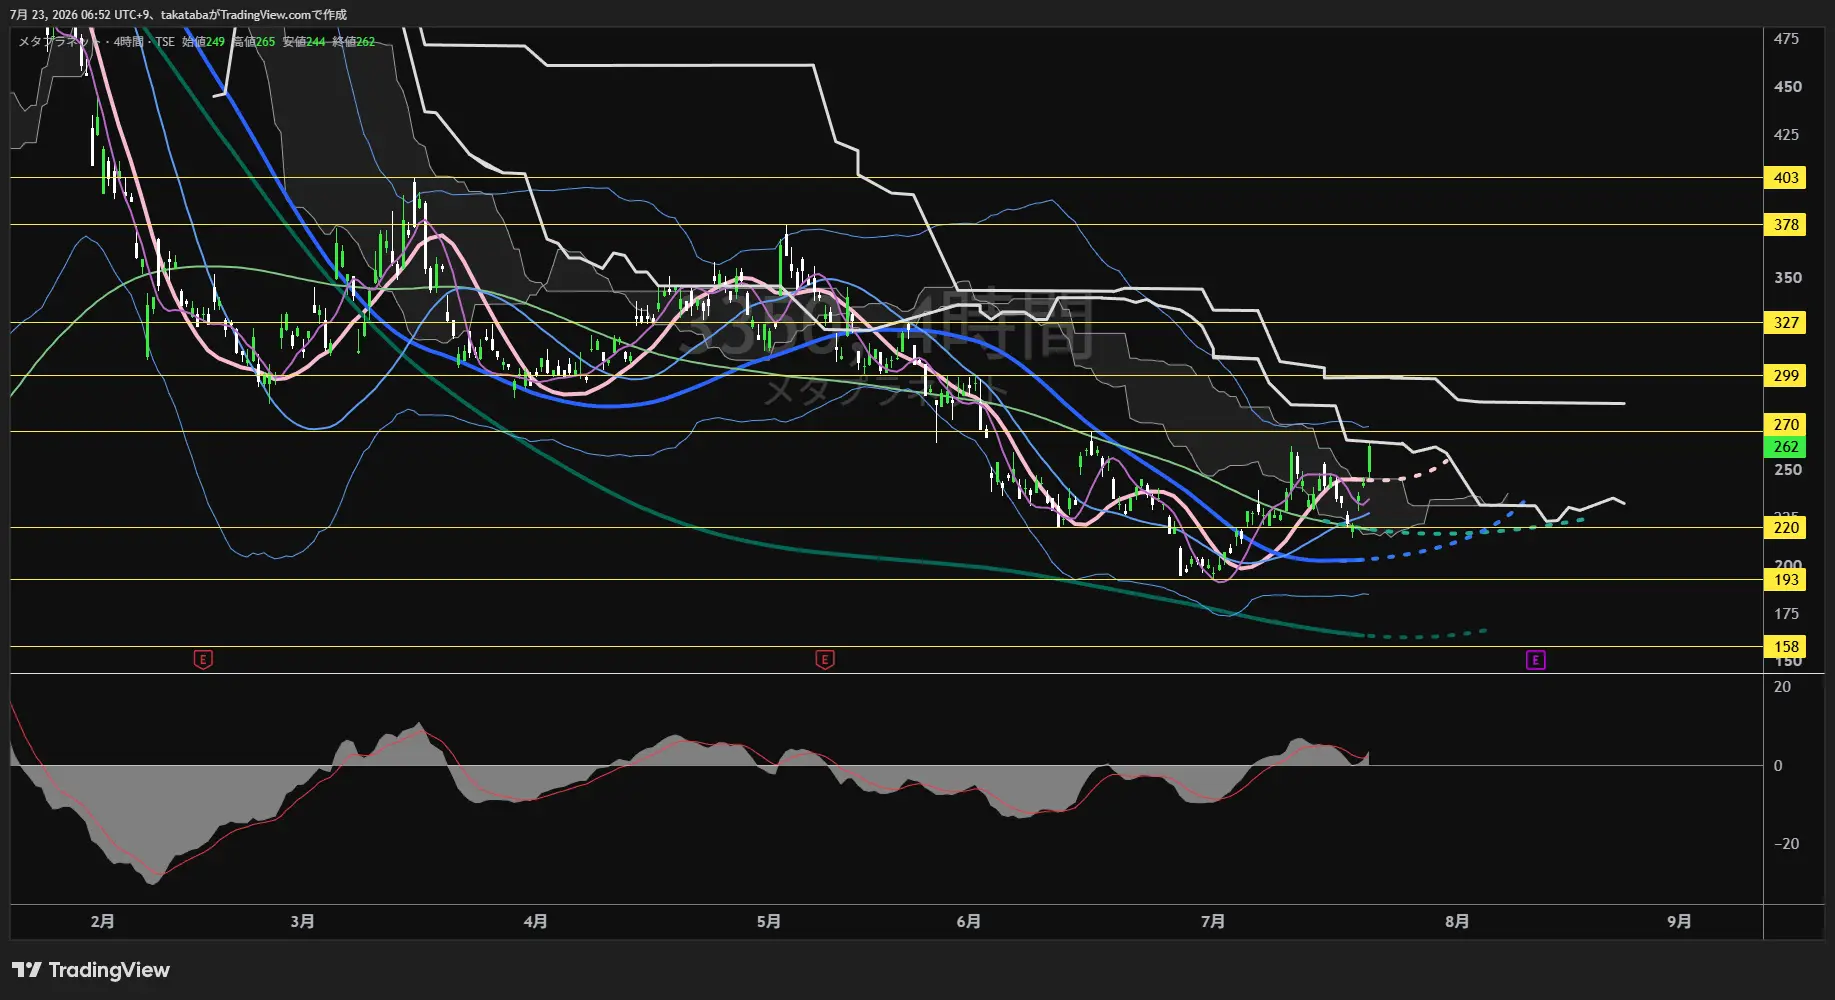The image size is (1835, 1000).
Task: Click the purple upcoming earnings E marker
Action: [1536, 660]
